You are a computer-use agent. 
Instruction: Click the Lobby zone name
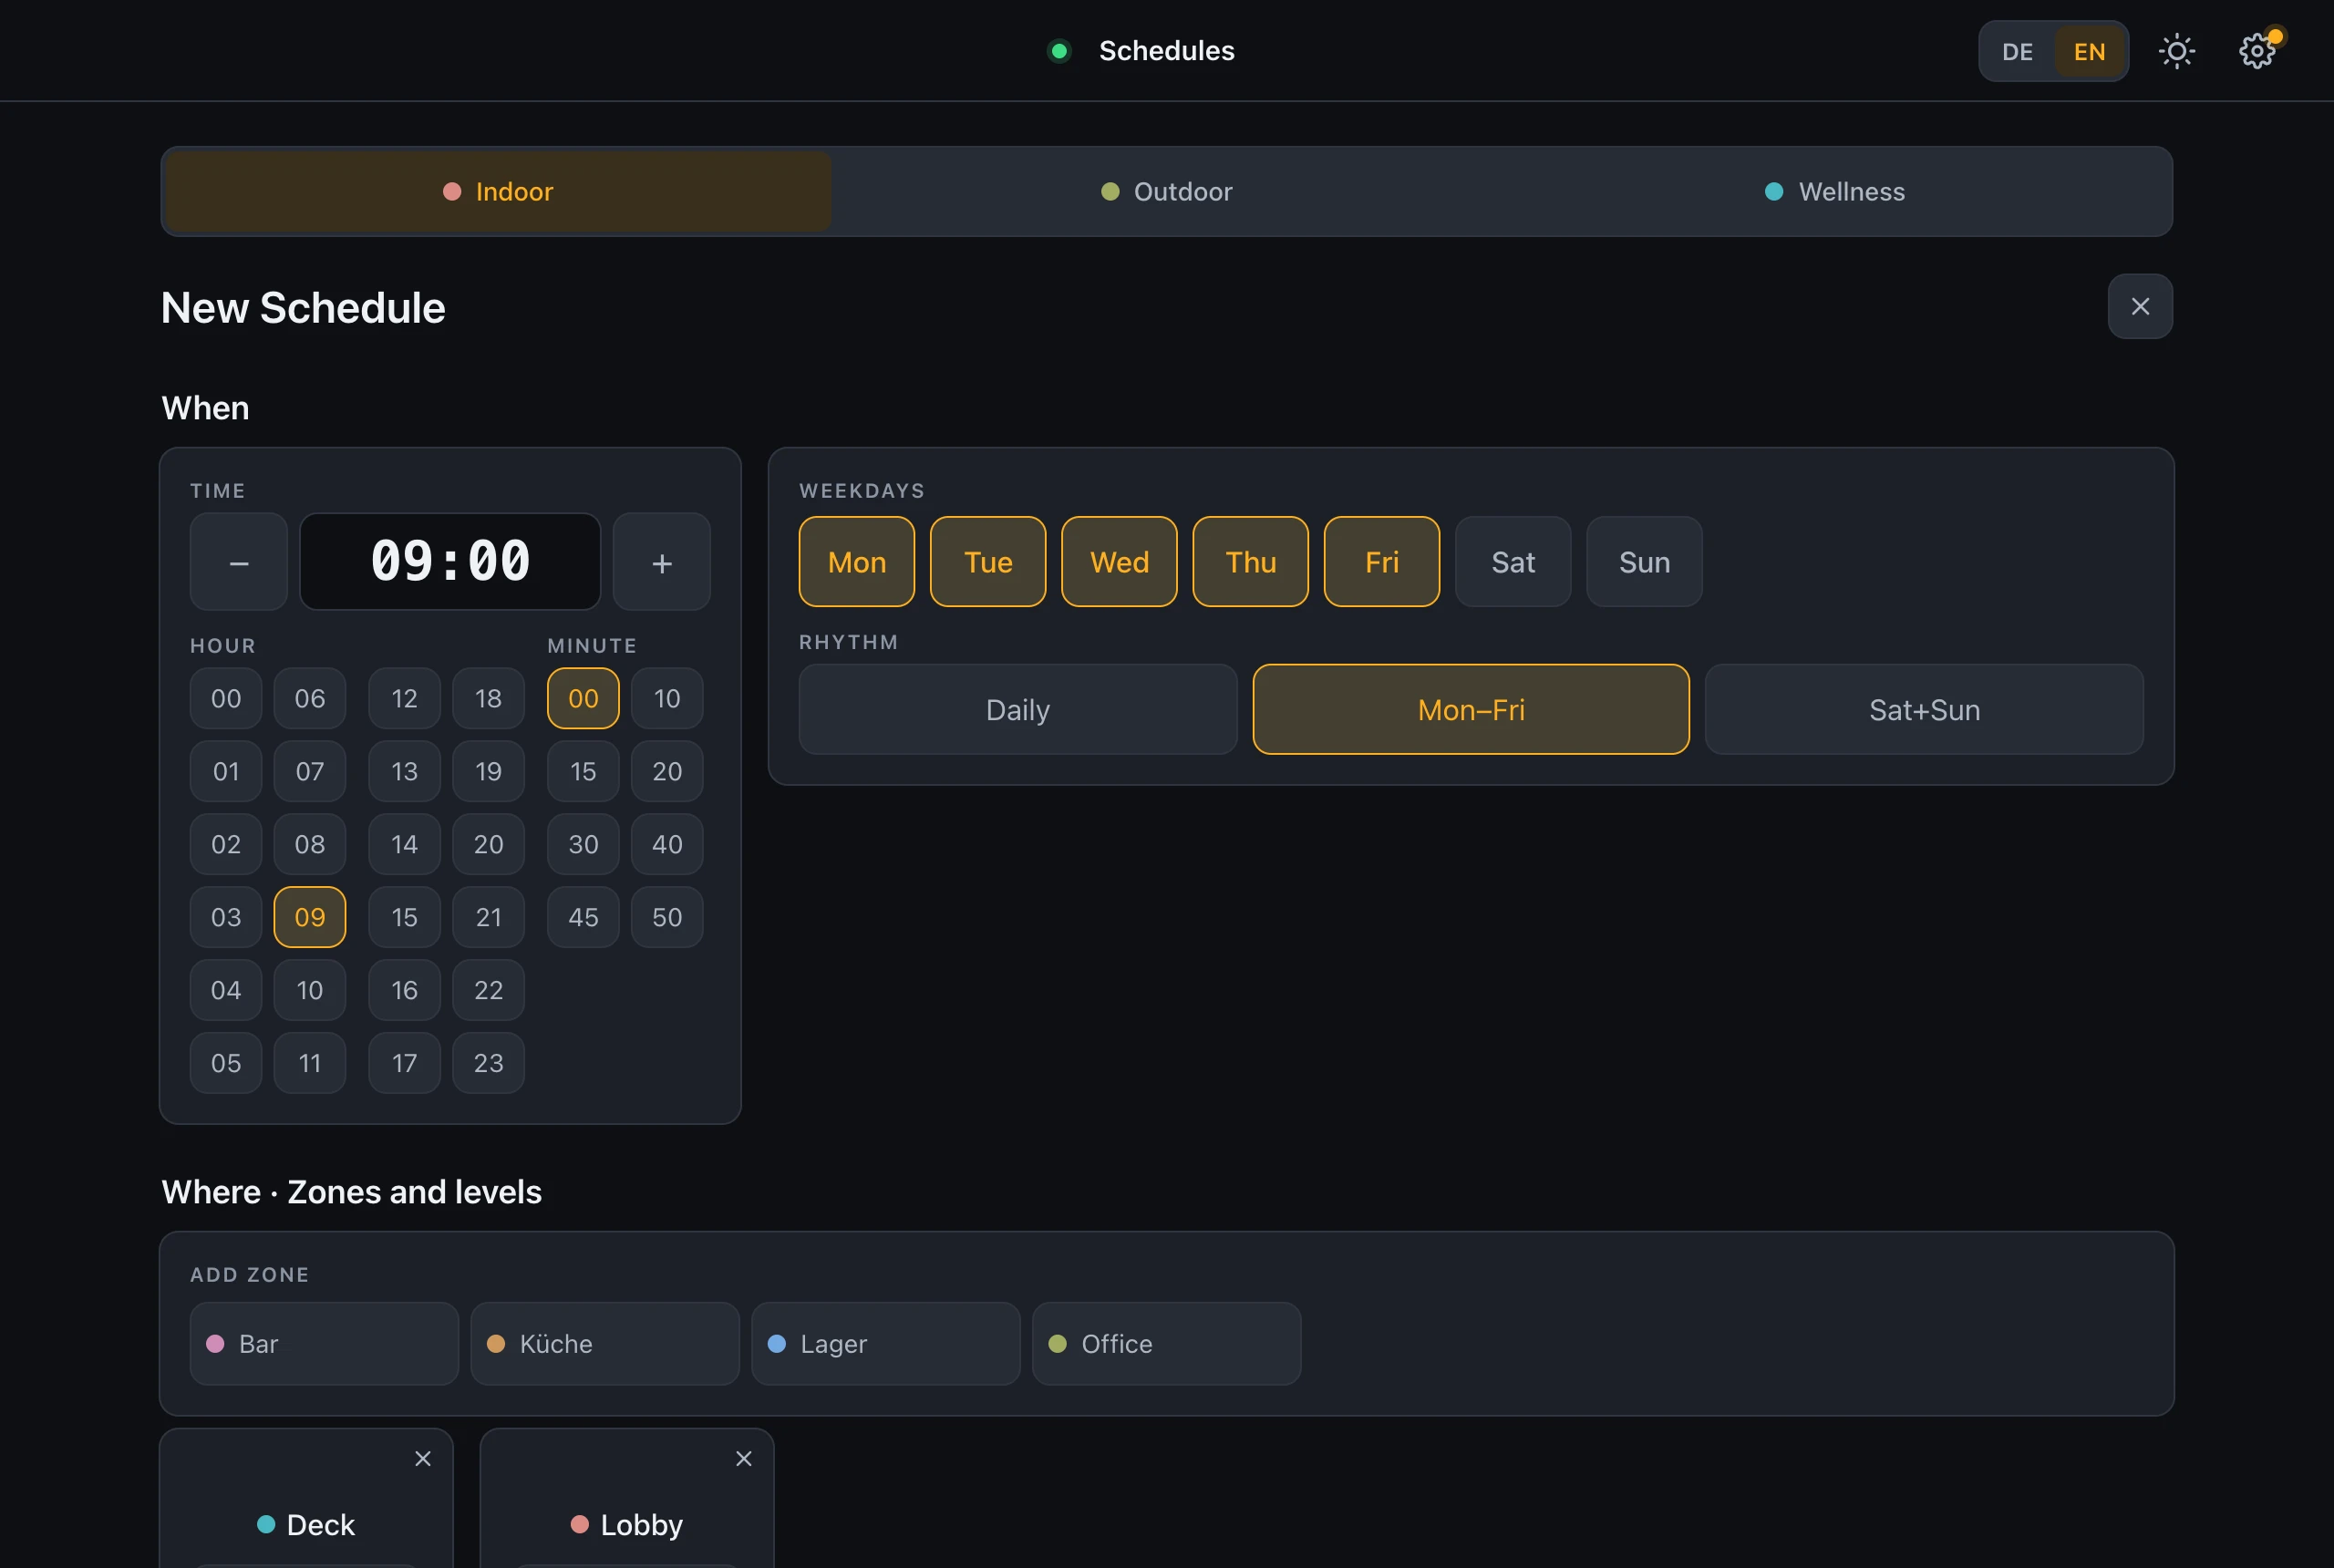pos(641,1524)
